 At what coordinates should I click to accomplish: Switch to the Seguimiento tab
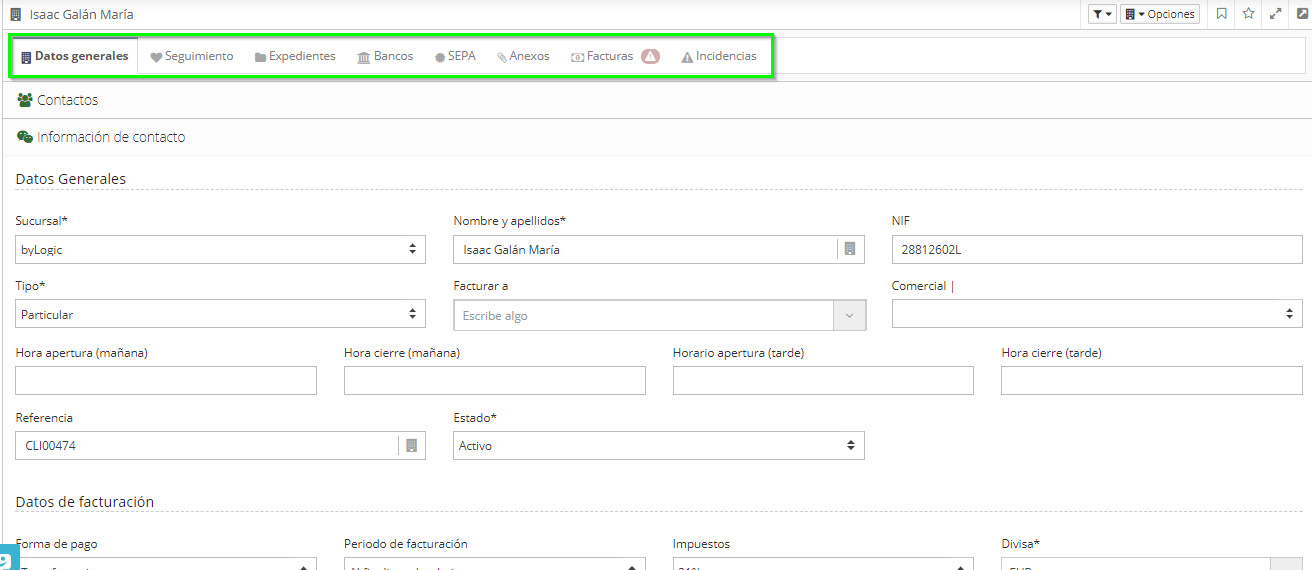[192, 57]
